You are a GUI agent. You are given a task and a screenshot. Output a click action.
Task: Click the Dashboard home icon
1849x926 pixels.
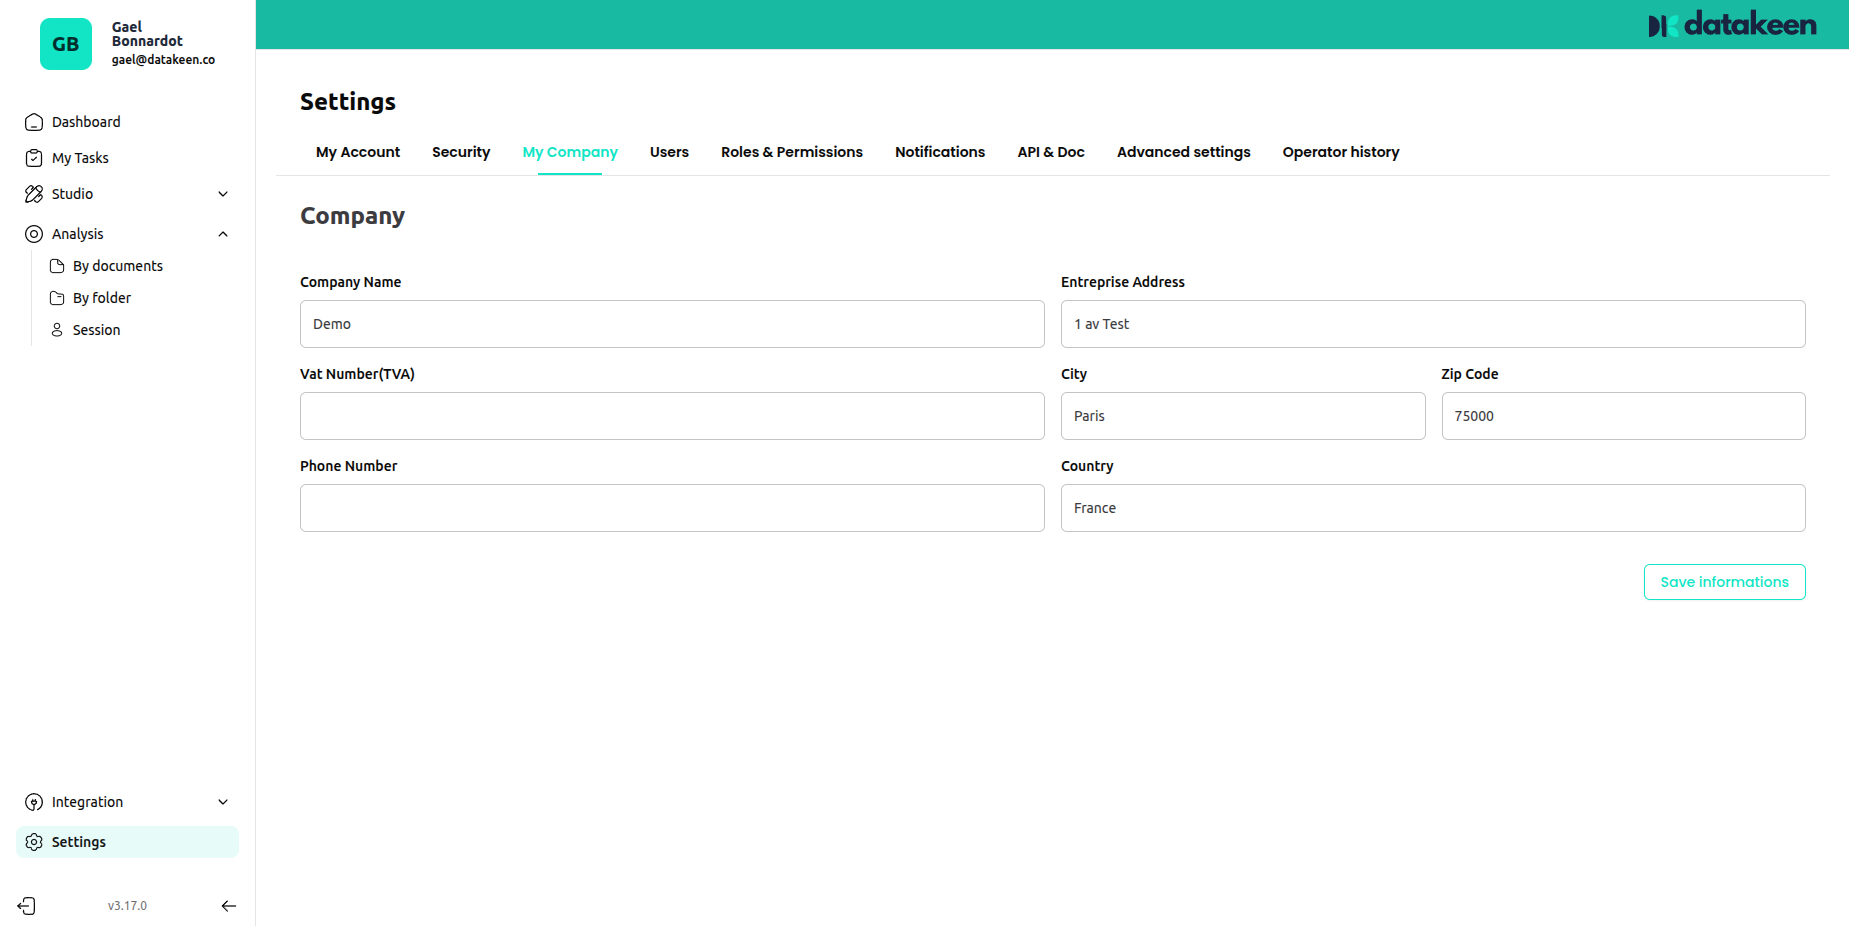[x=34, y=122]
